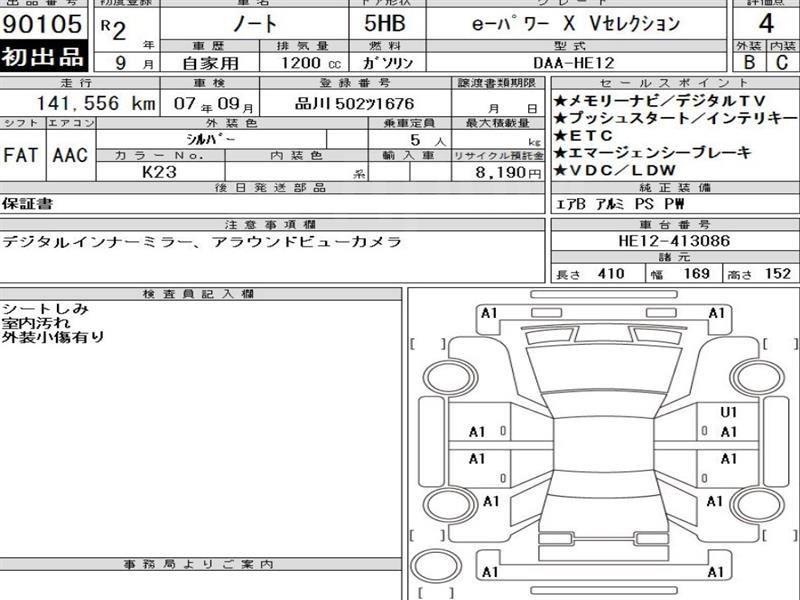
Task: Click the note デジタルインナーミラー、アラウンドビューカメラ
Action: pos(202,242)
